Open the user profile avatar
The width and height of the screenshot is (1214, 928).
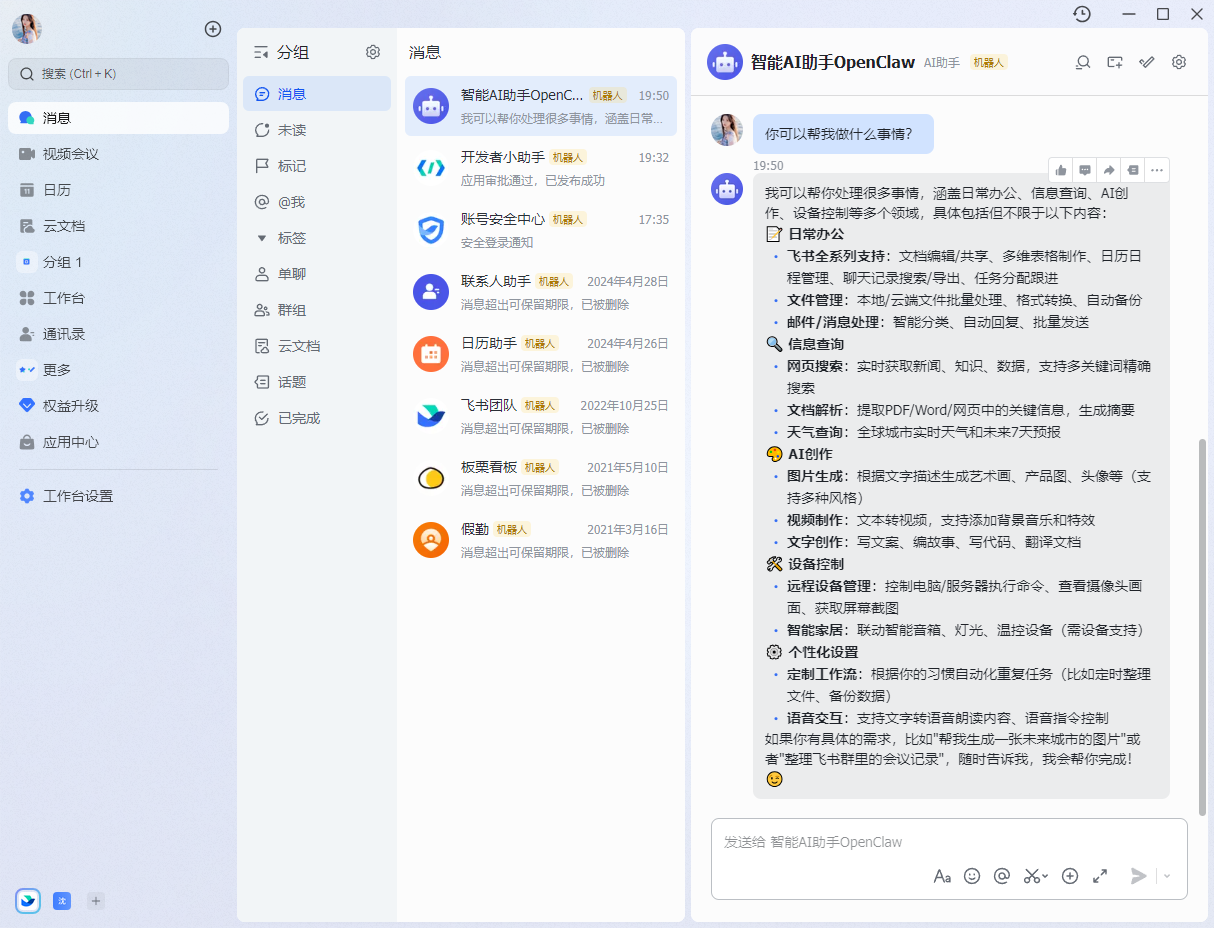click(x=27, y=29)
